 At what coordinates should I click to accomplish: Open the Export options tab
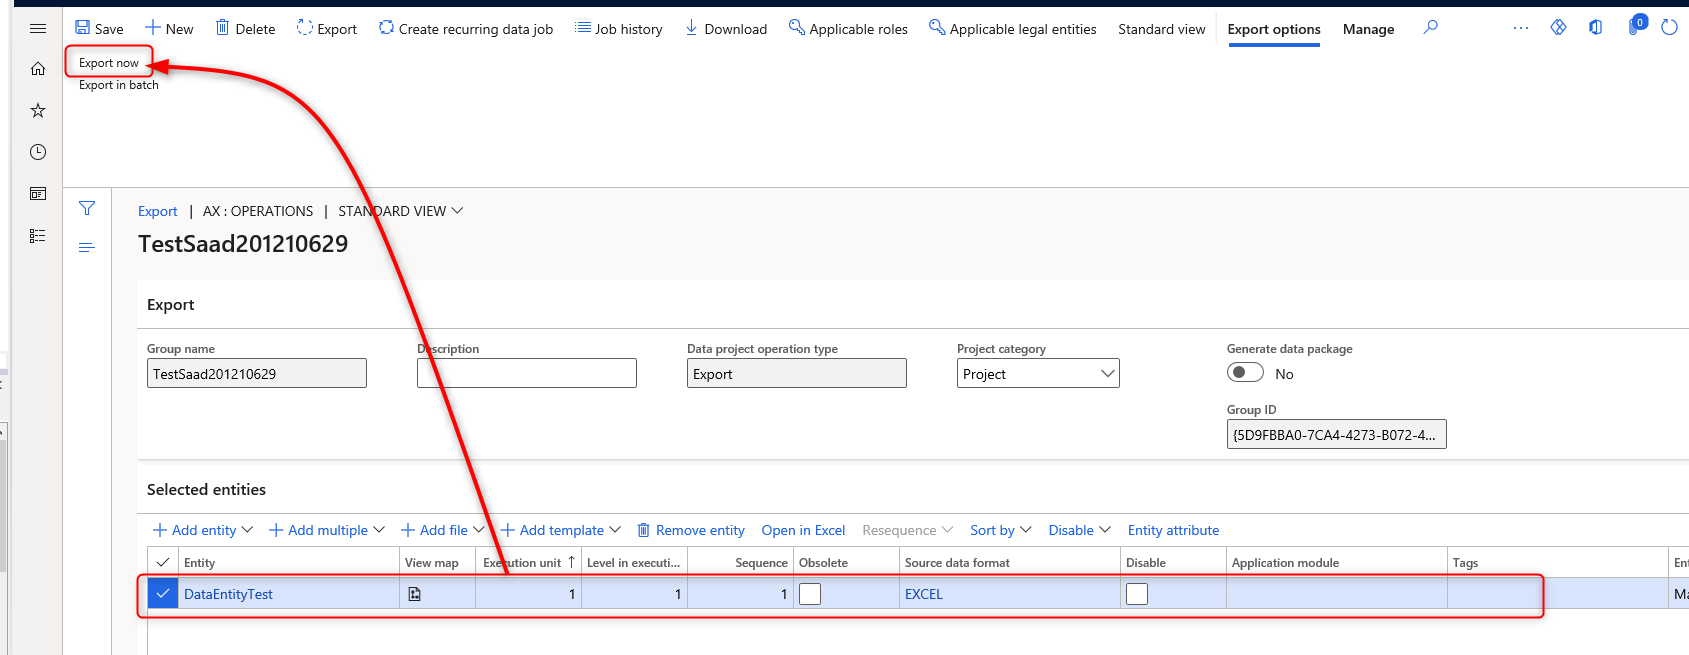coord(1274,29)
